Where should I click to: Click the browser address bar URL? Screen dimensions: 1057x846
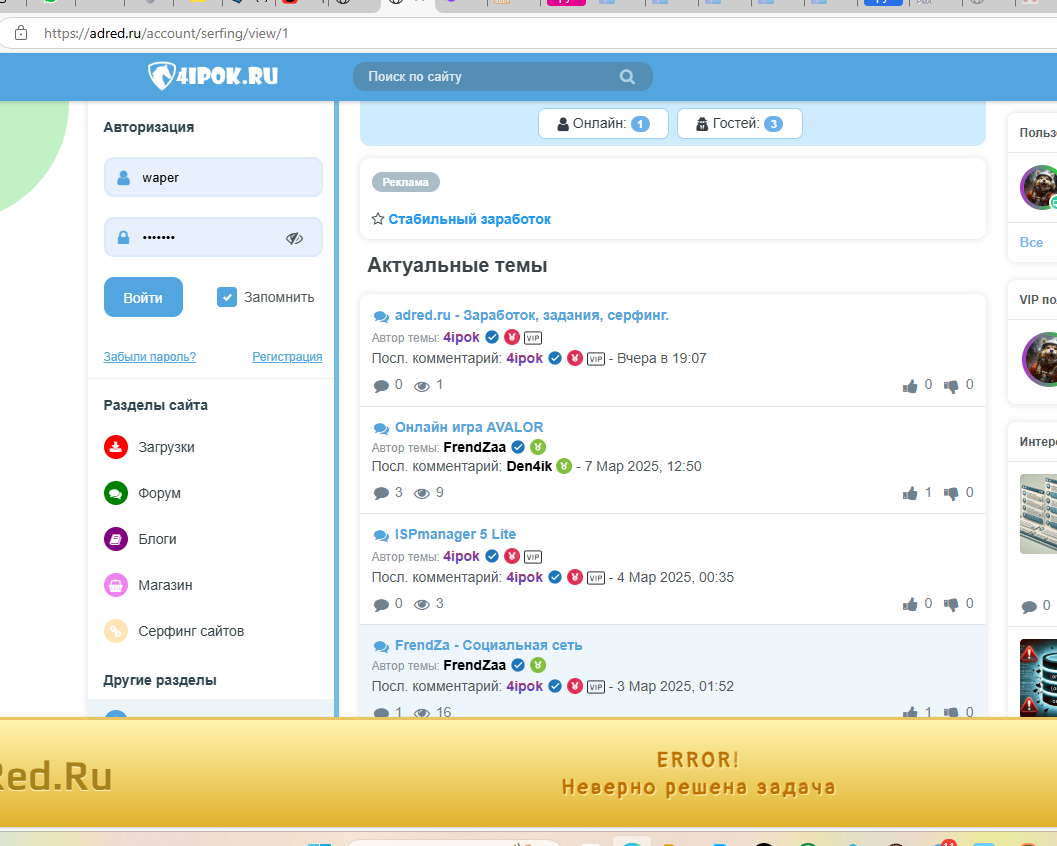click(166, 33)
